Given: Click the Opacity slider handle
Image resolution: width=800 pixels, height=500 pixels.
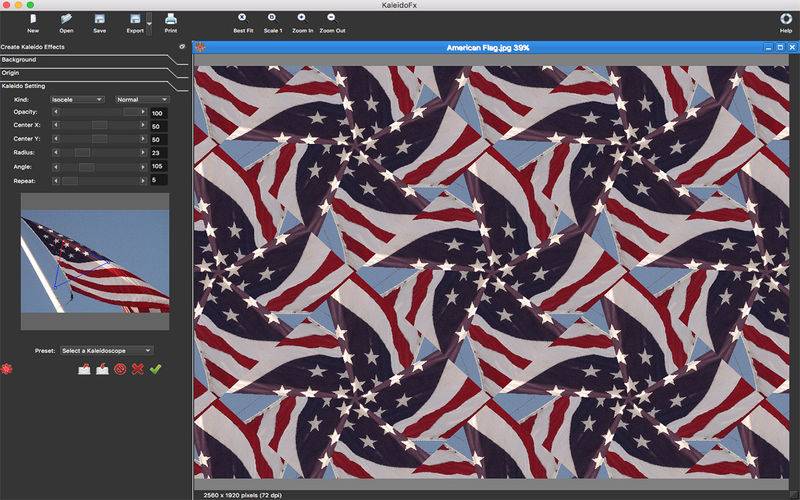Looking at the screenshot, I should [x=132, y=112].
